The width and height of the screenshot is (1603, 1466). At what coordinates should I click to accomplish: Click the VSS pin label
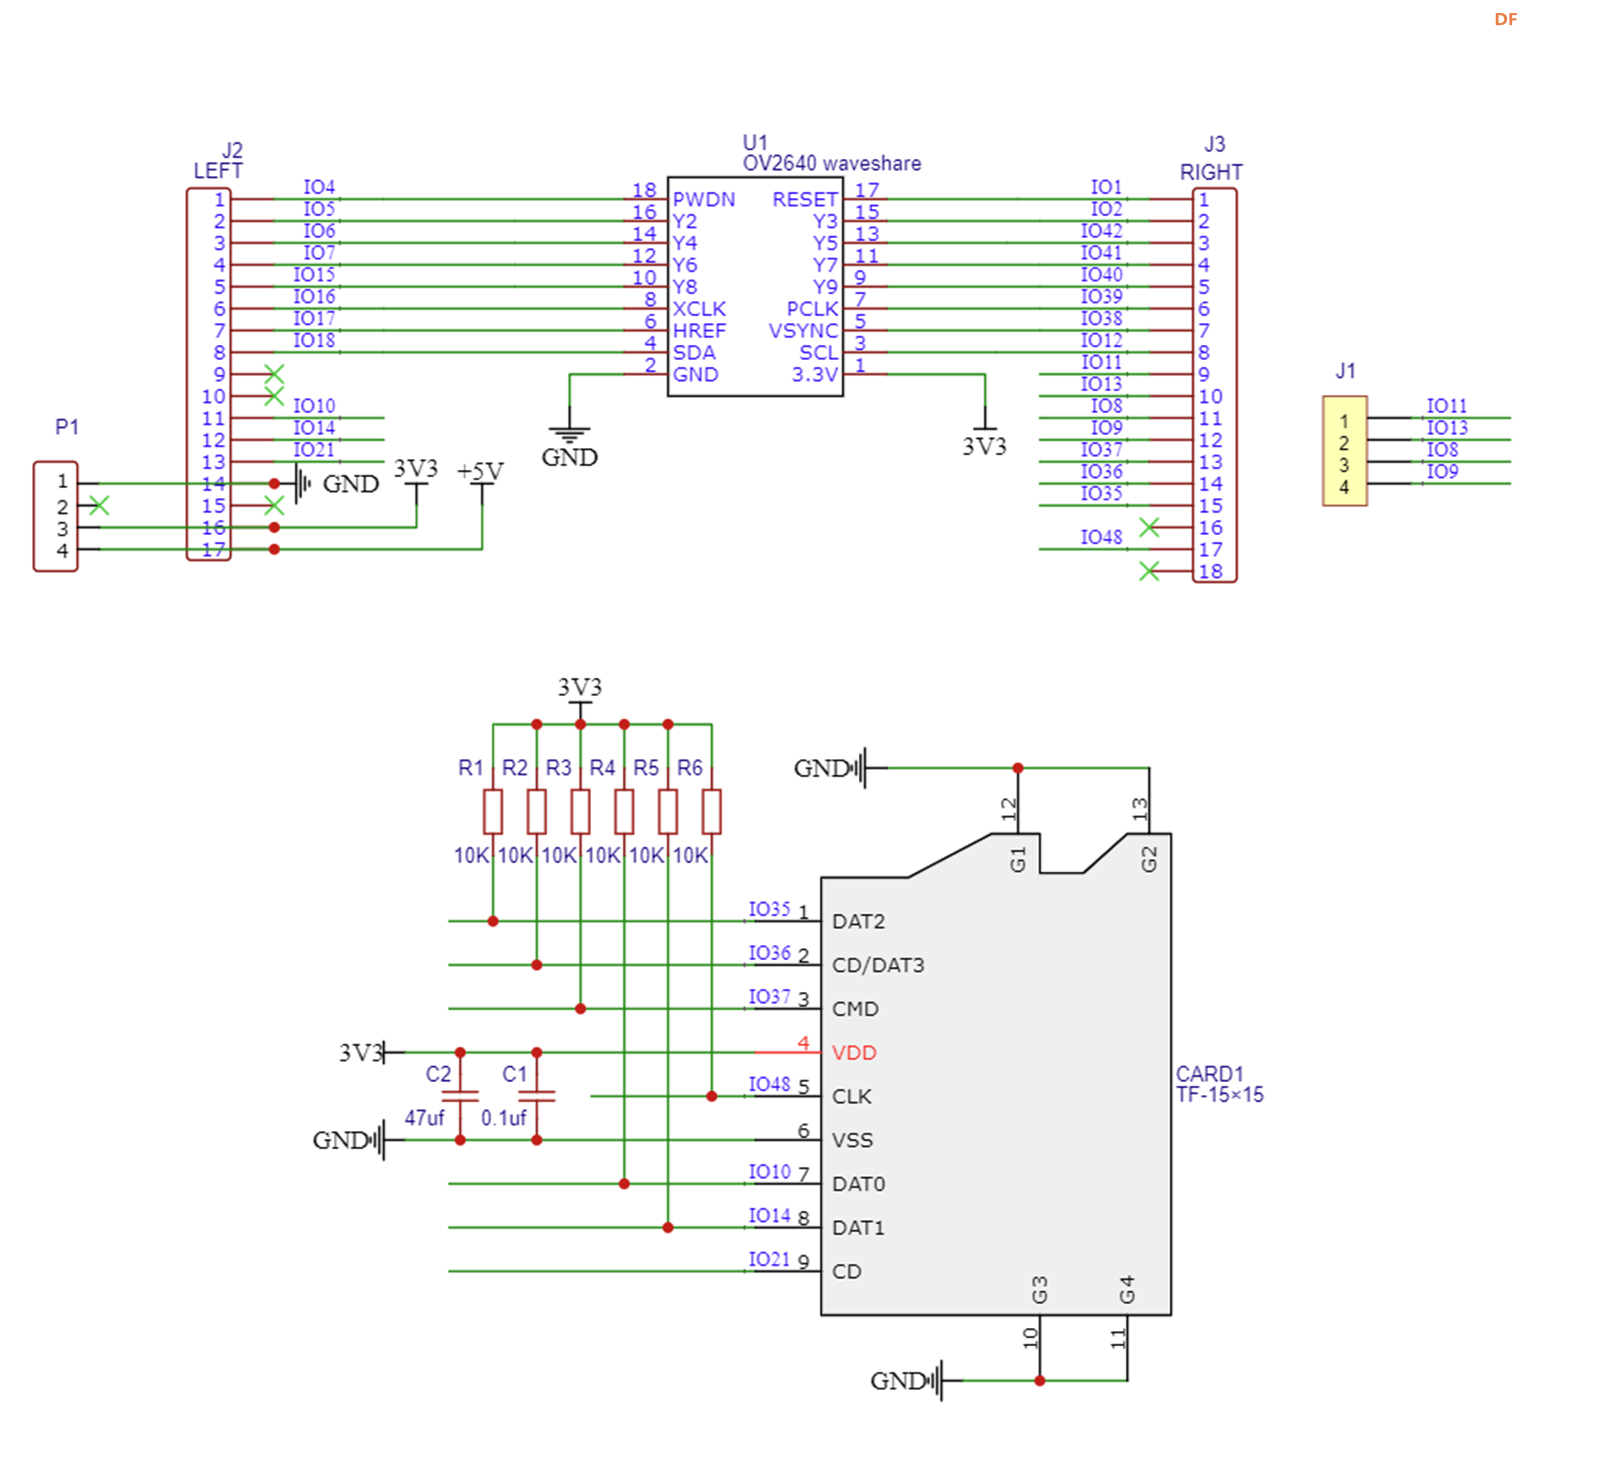852,1140
